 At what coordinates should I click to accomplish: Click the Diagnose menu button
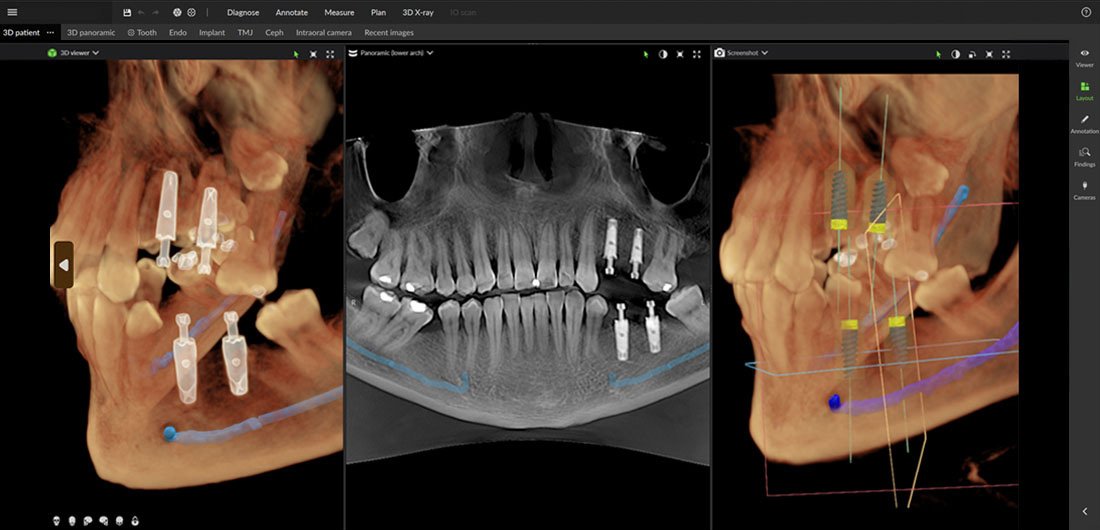tap(243, 13)
